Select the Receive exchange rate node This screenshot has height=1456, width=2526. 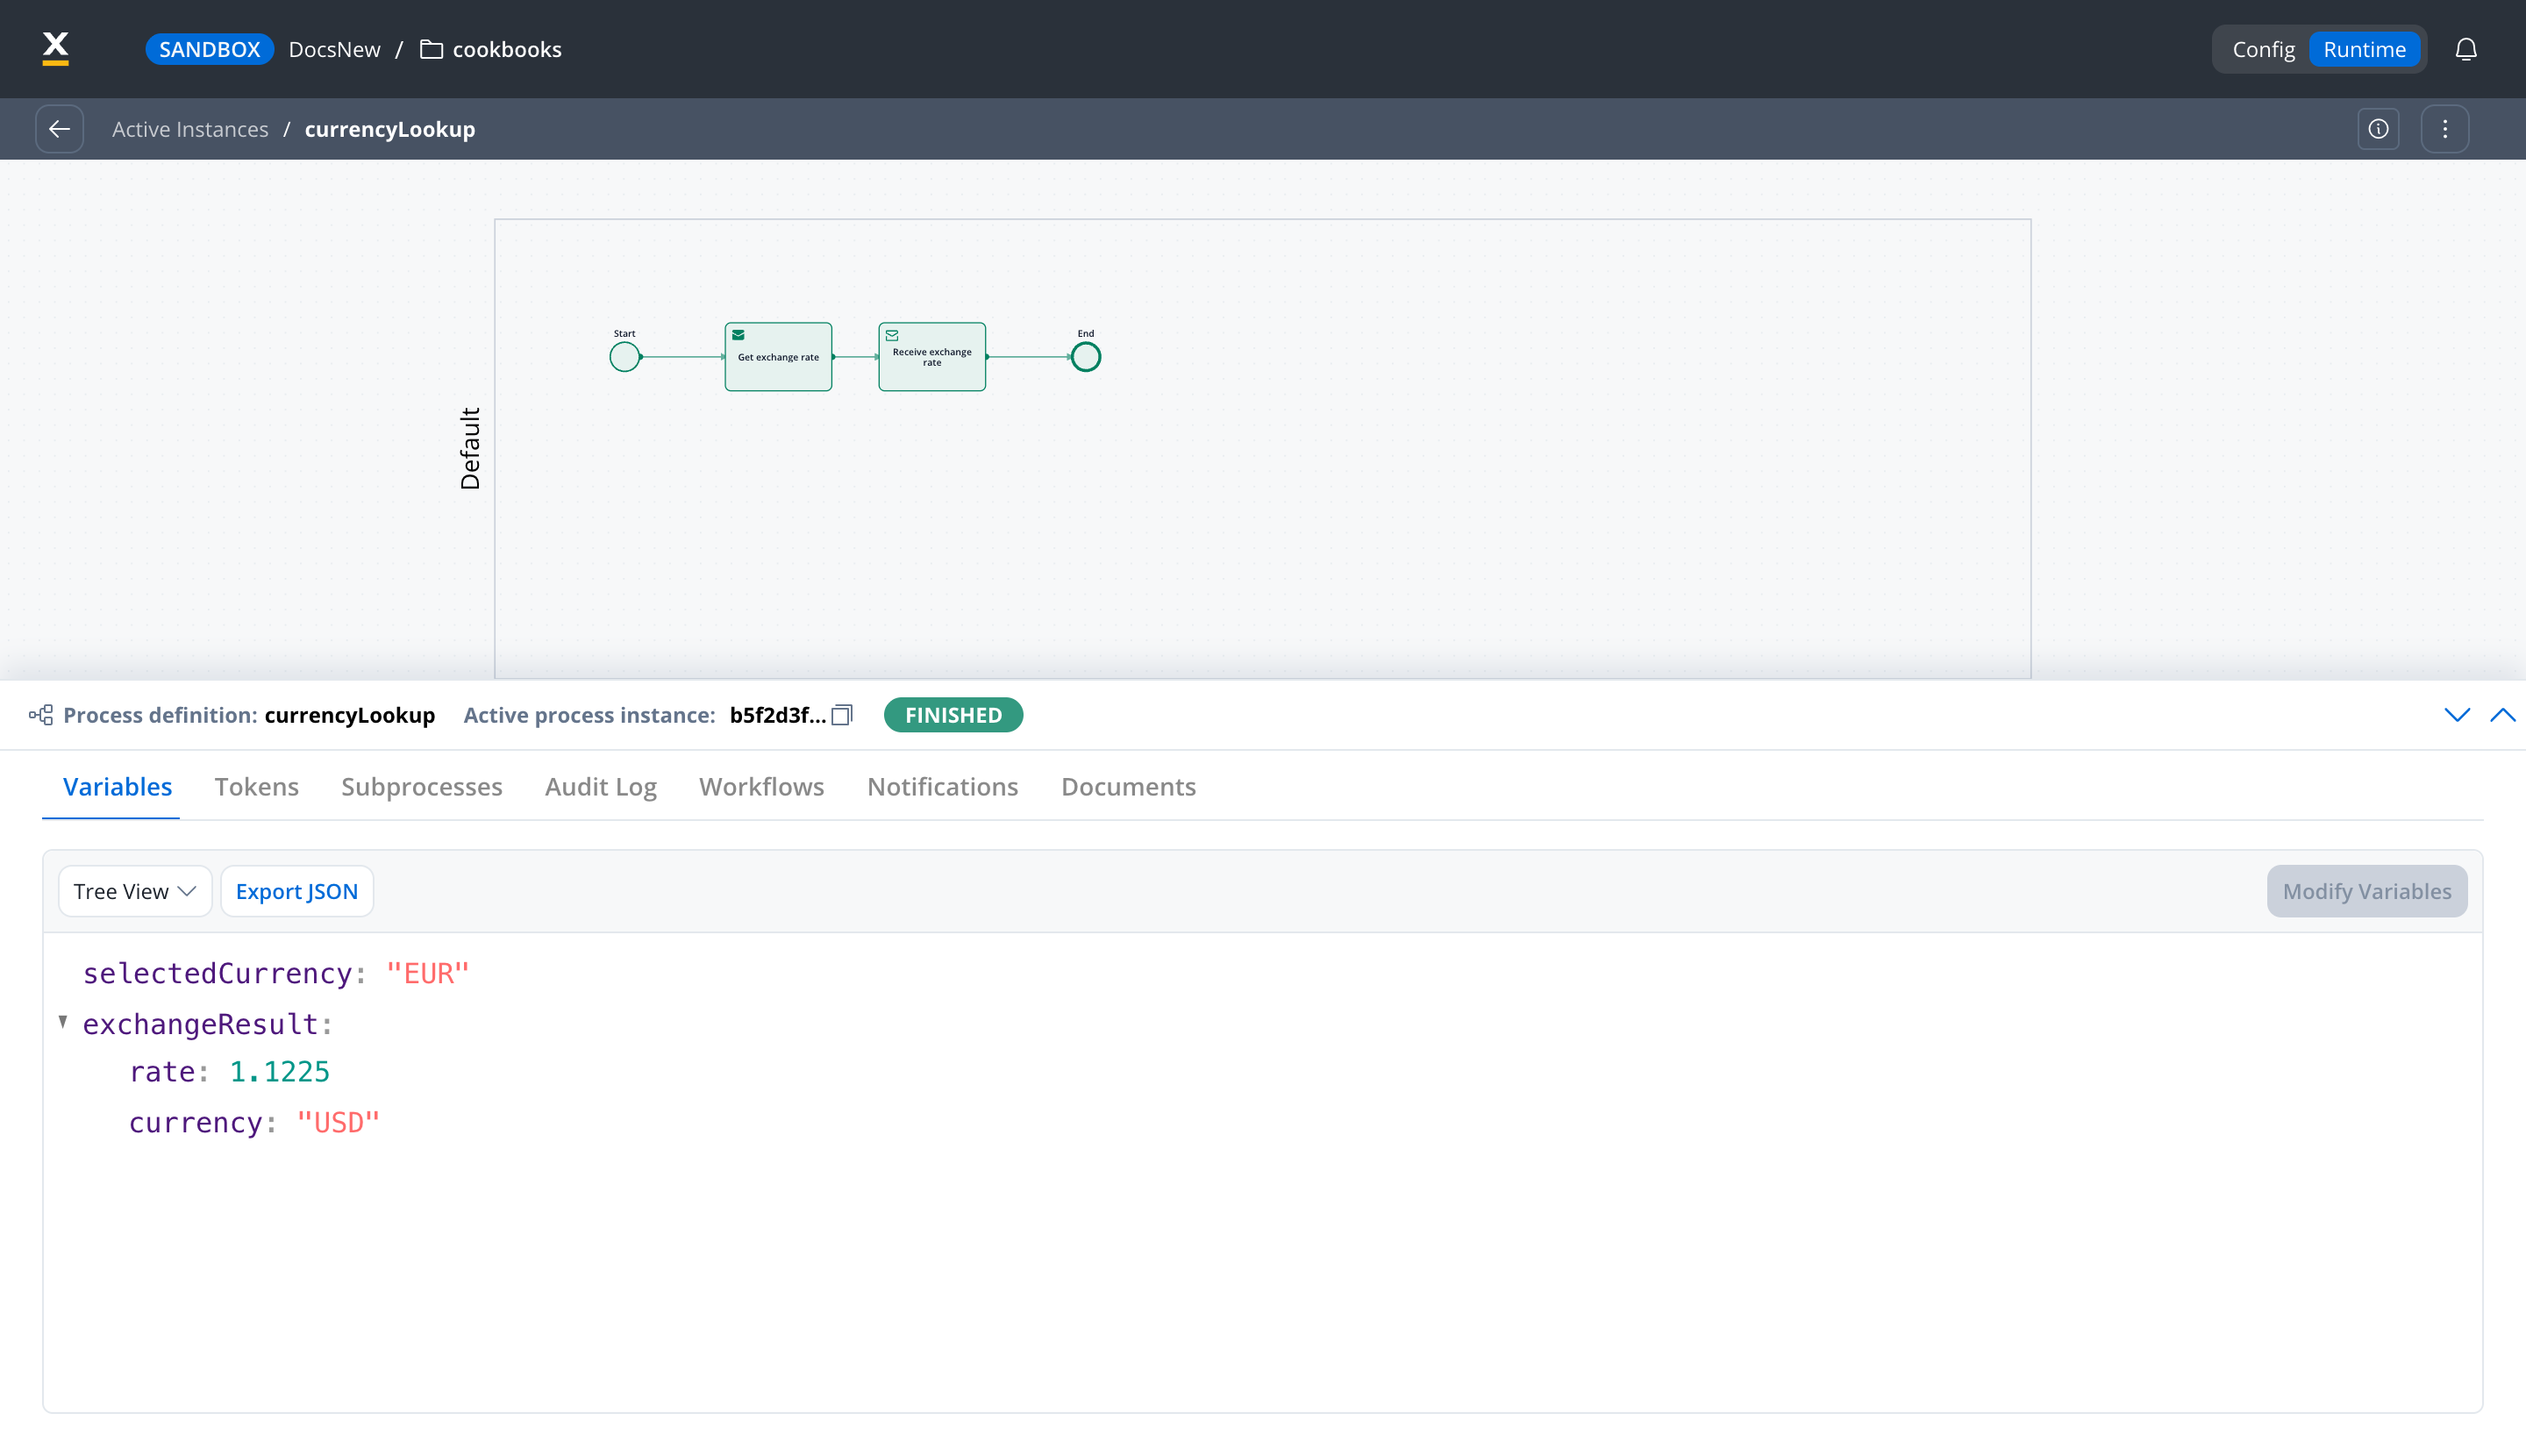932,357
